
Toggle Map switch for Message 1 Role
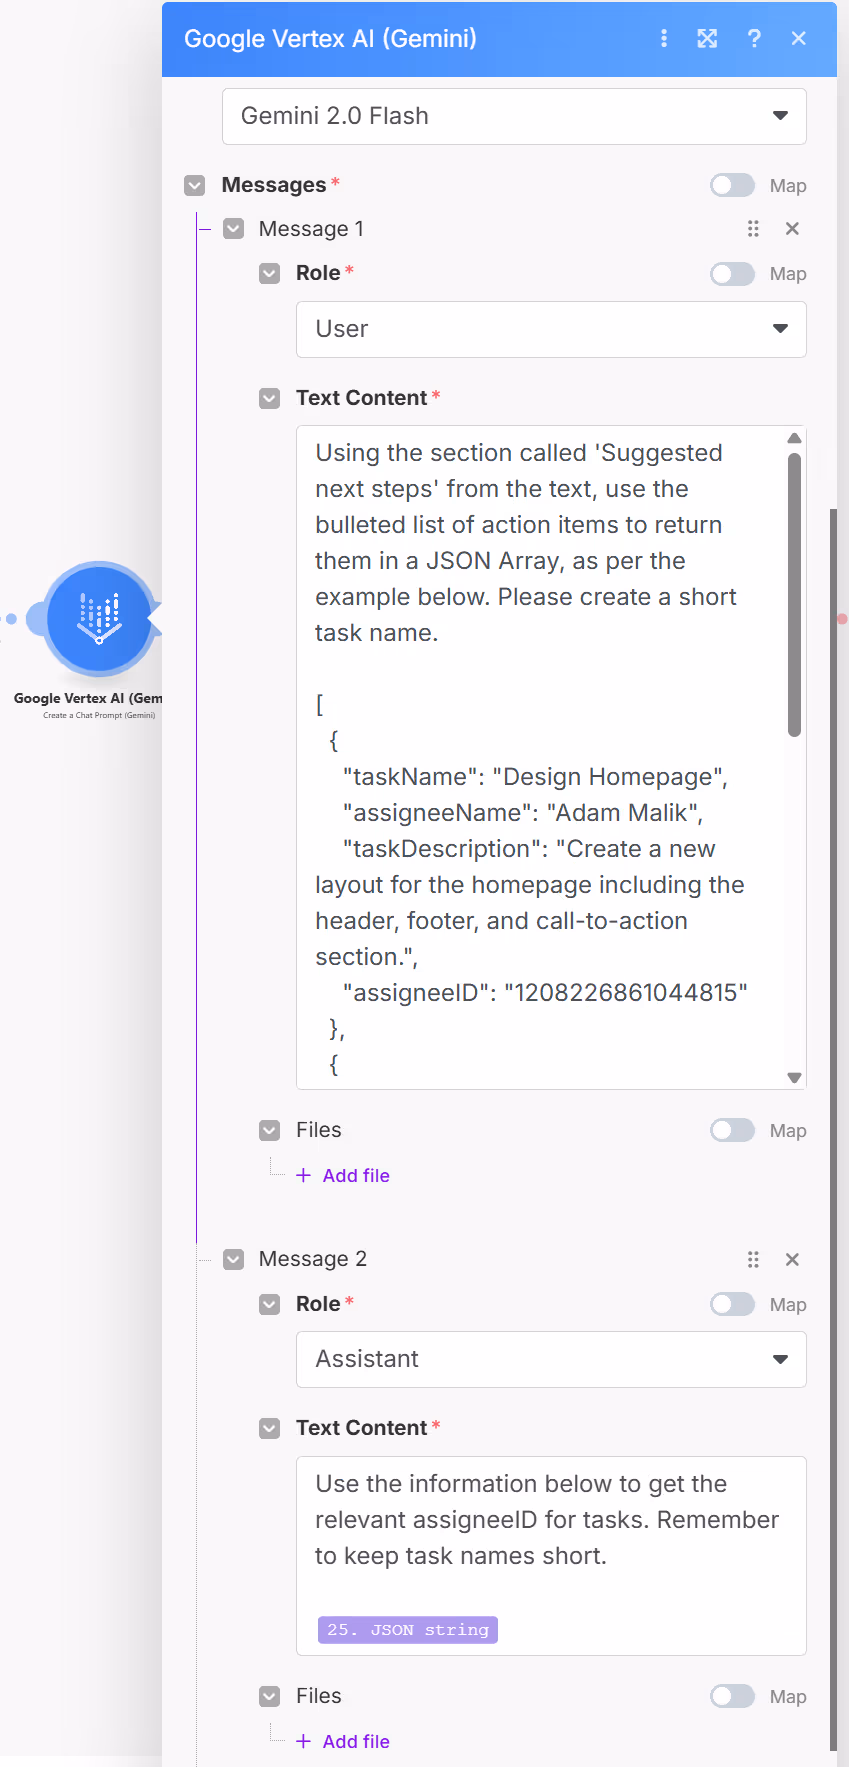[x=732, y=273]
